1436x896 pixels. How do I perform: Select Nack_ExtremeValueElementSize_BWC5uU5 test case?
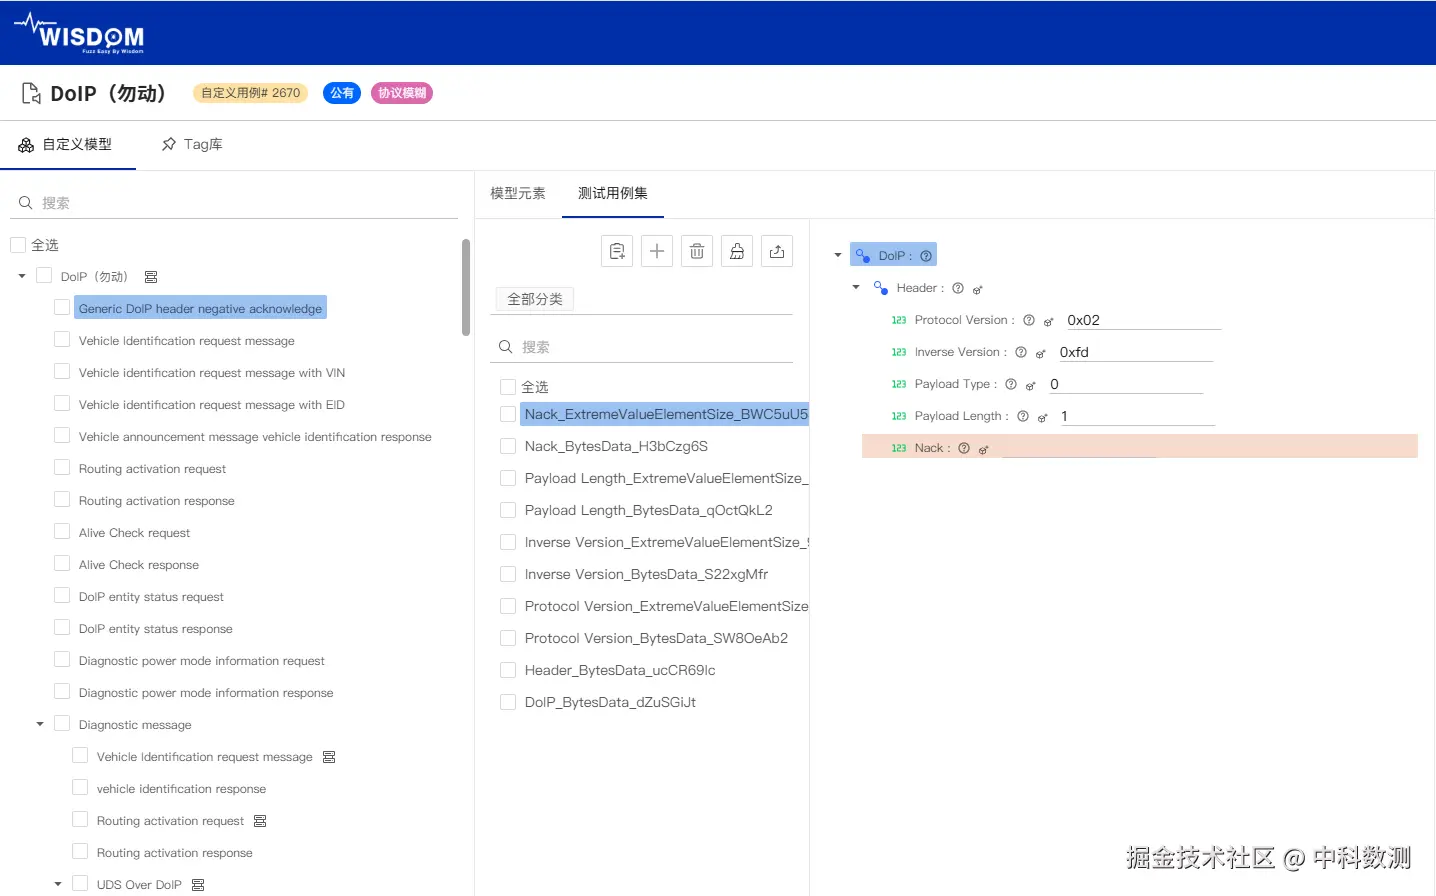(x=665, y=414)
